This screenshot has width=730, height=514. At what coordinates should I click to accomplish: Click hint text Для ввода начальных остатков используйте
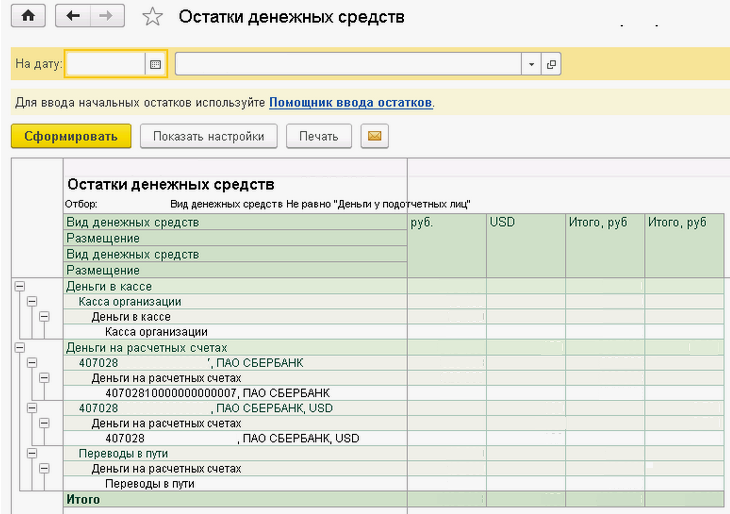click(x=140, y=102)
